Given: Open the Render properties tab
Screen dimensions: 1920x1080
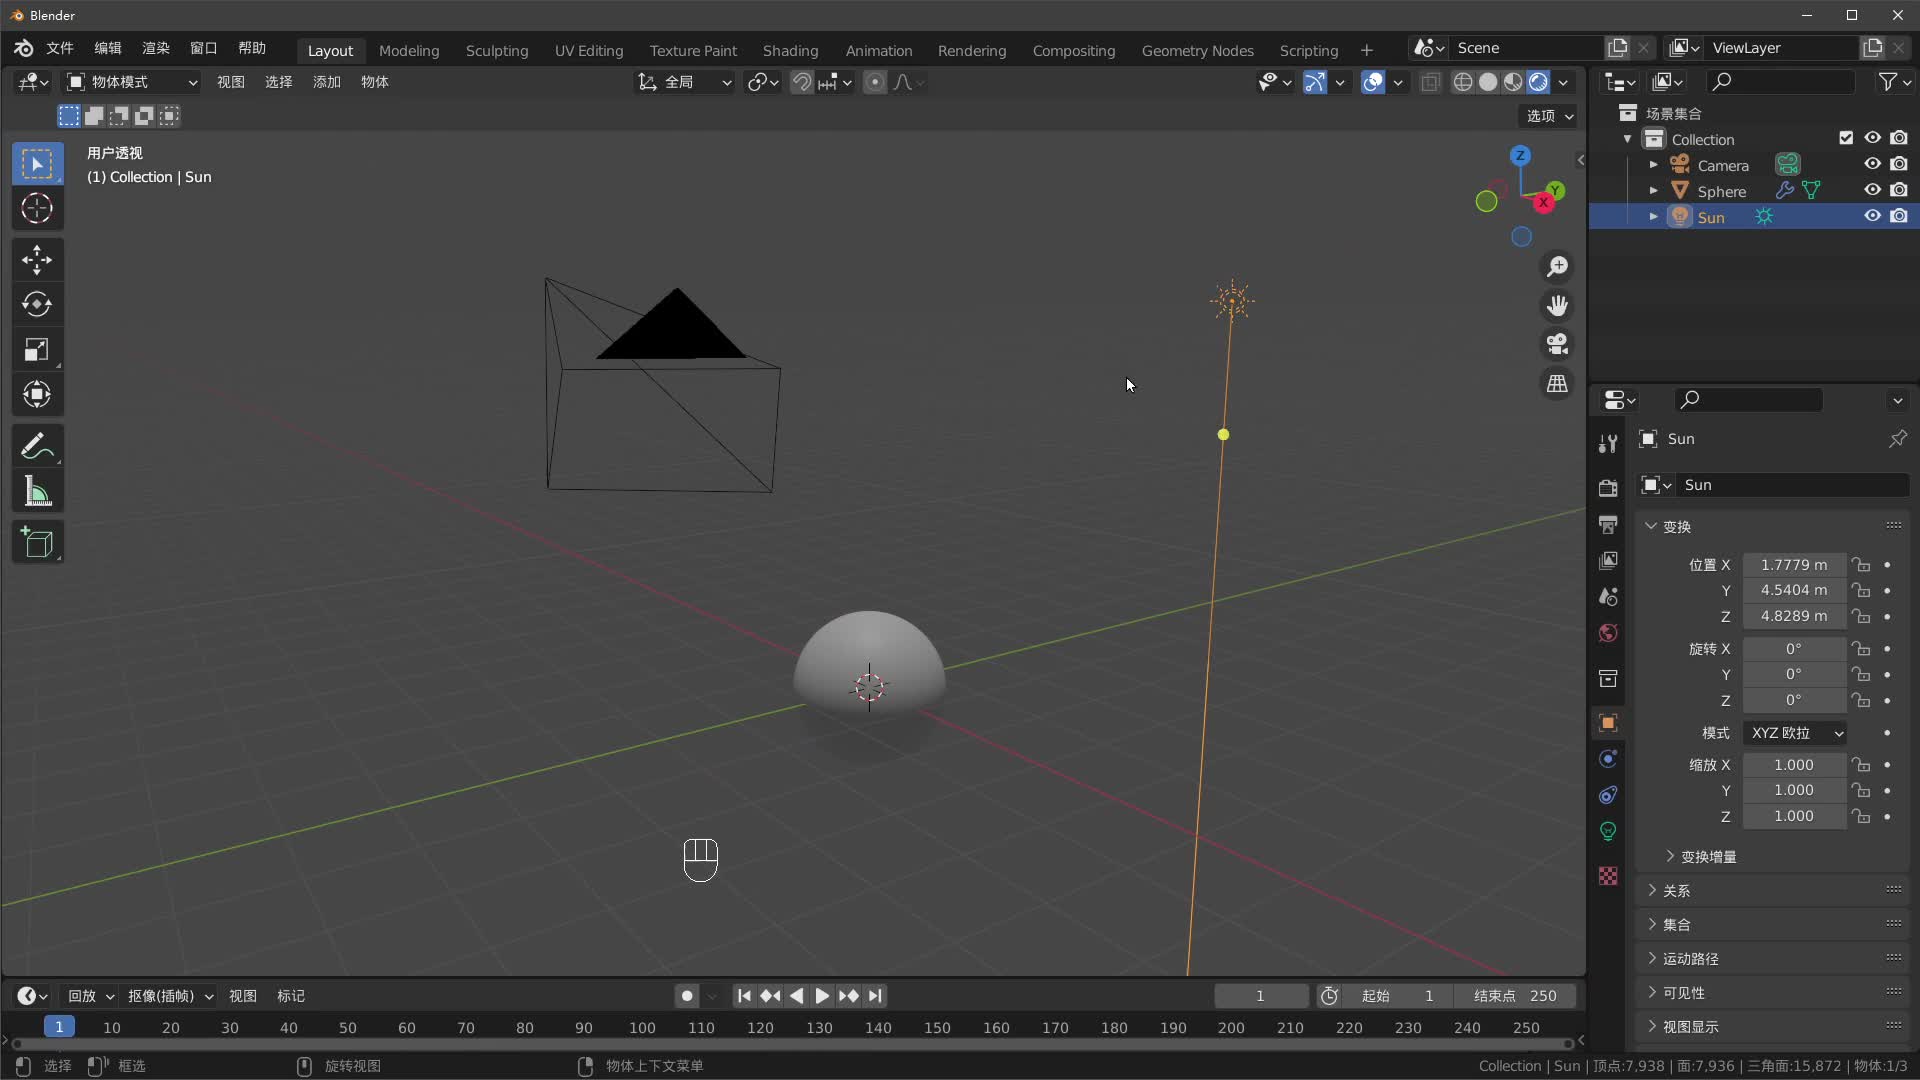Looking at the screenshot, I should [1608, 488].
